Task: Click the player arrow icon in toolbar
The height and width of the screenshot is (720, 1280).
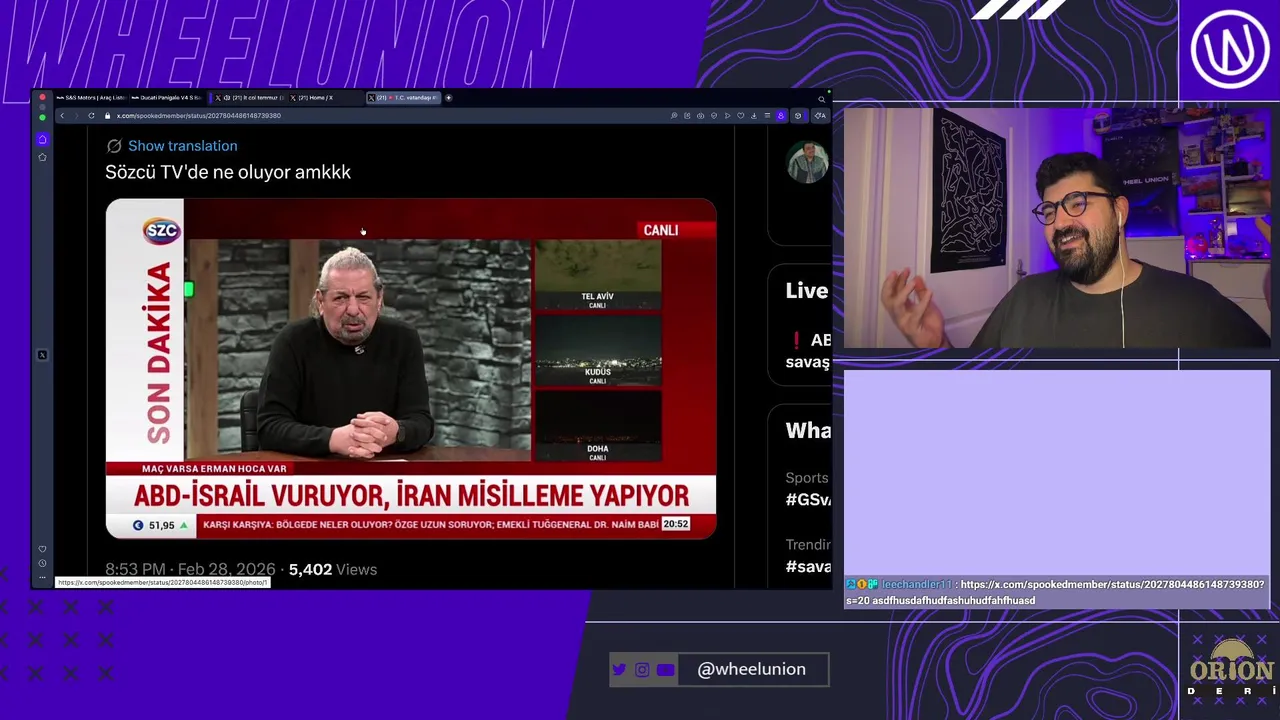Action: click(x=727, y=116)
